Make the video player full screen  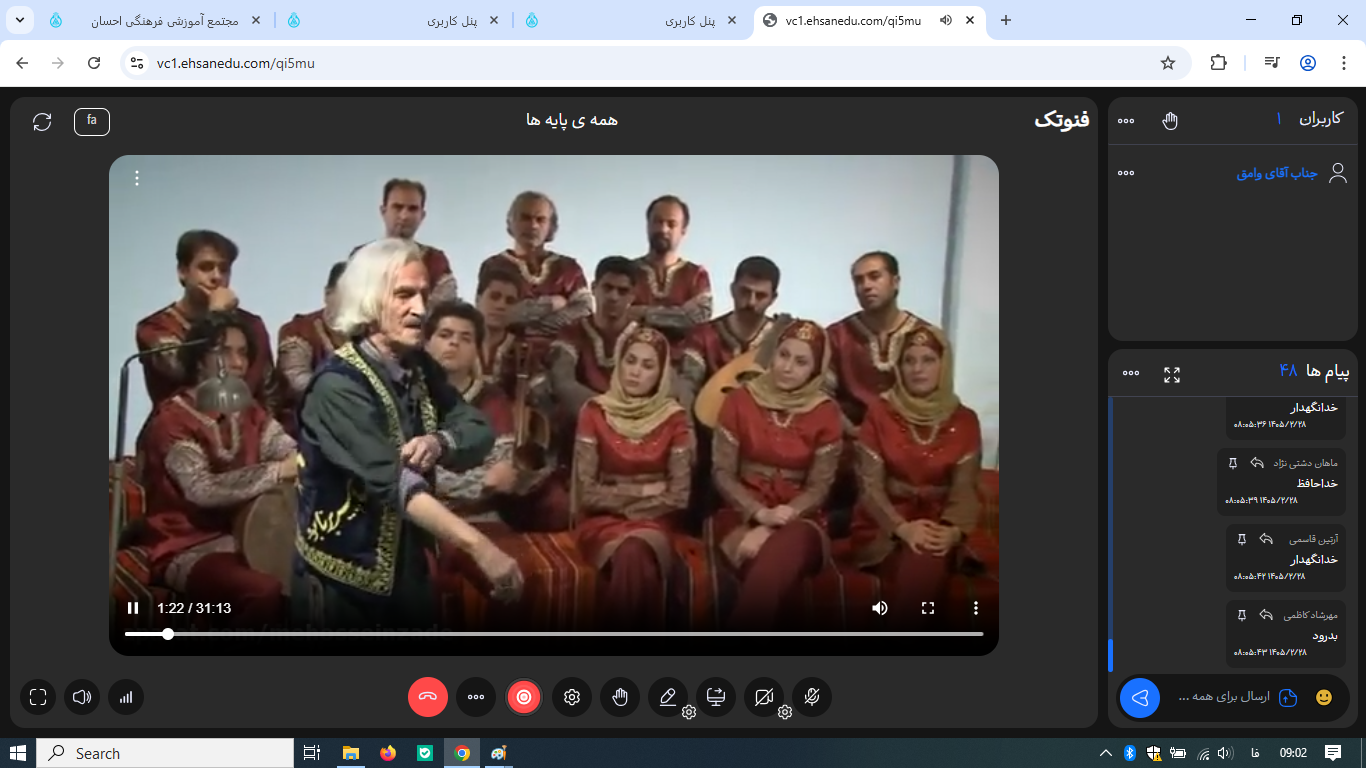tap(928, 608)
